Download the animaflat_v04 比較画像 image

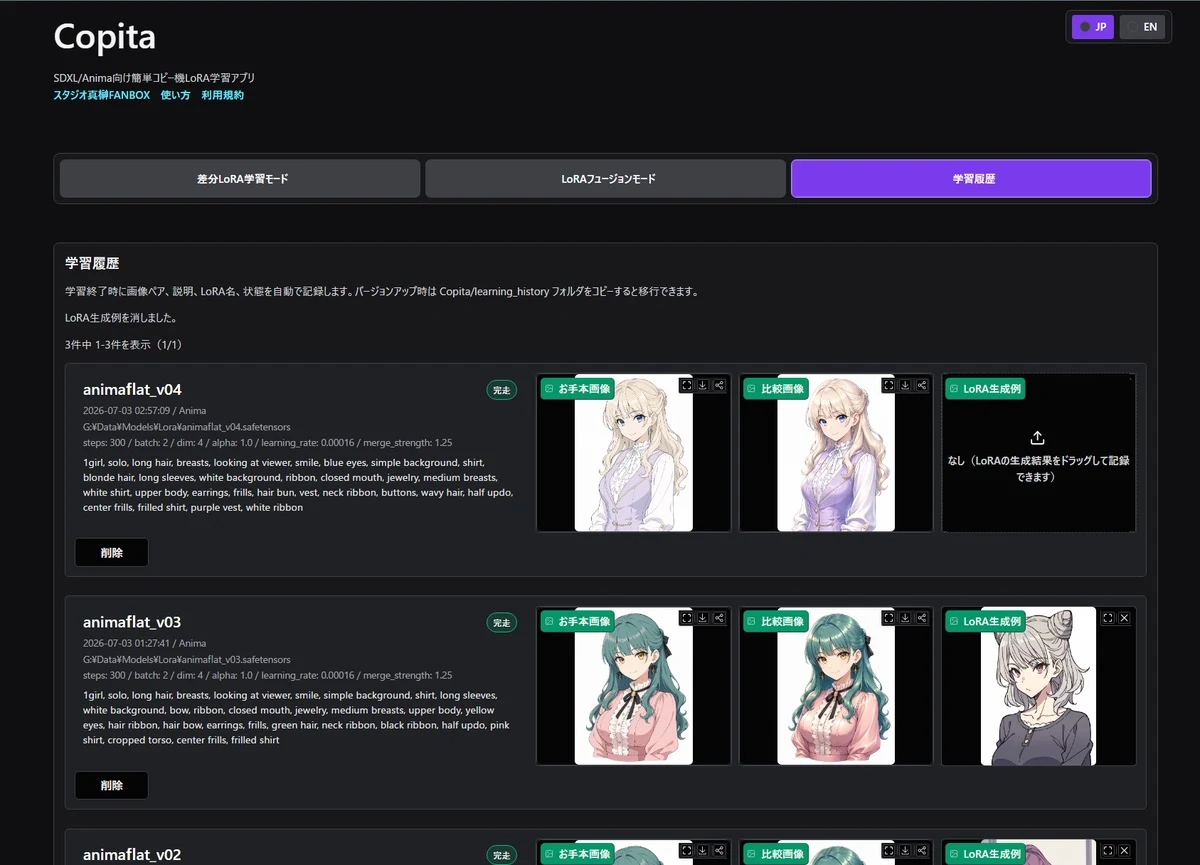pos(905,385)
